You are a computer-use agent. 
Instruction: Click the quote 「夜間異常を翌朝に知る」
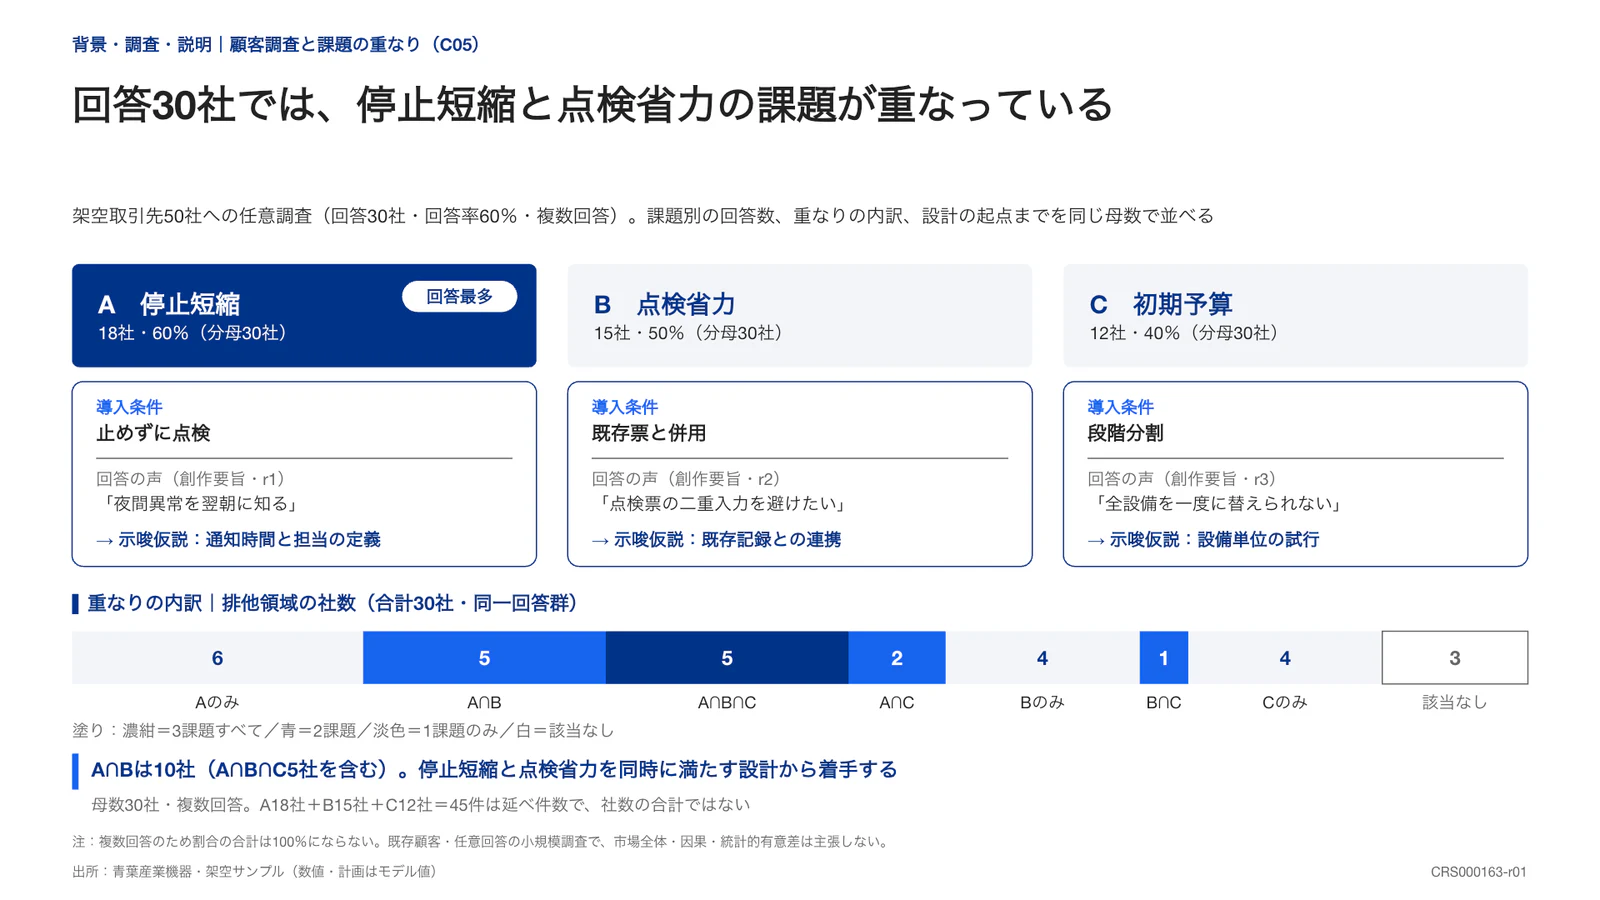point(200,504)
